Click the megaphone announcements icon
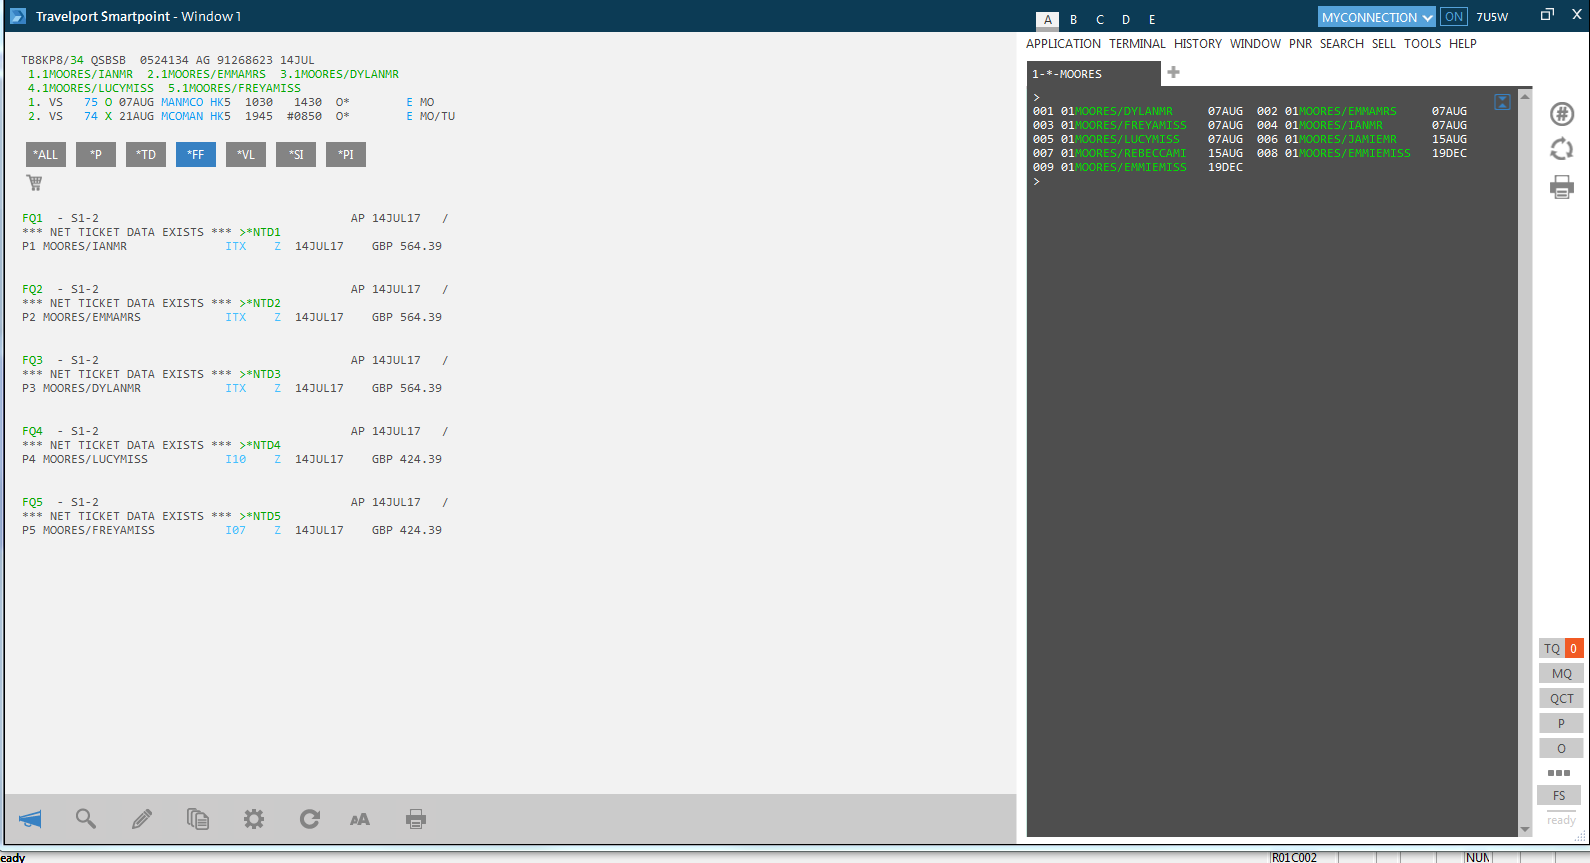The image size is (1590, 863). pos(30,819)
